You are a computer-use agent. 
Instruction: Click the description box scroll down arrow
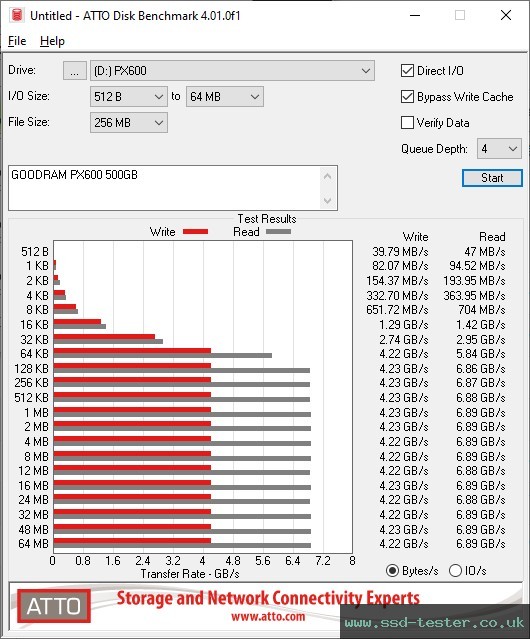click(328, 200)
